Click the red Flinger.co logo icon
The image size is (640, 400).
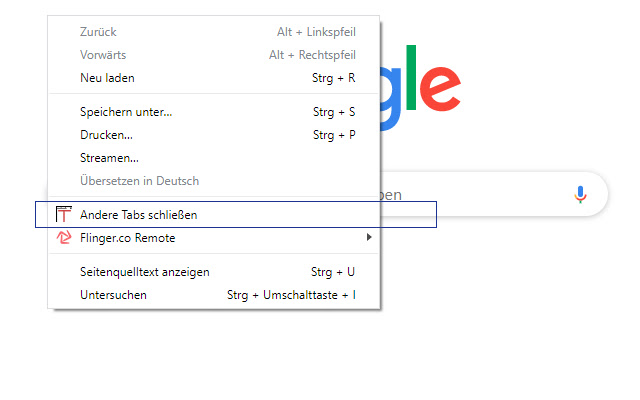pyautogui.click(x=63, y=238)
